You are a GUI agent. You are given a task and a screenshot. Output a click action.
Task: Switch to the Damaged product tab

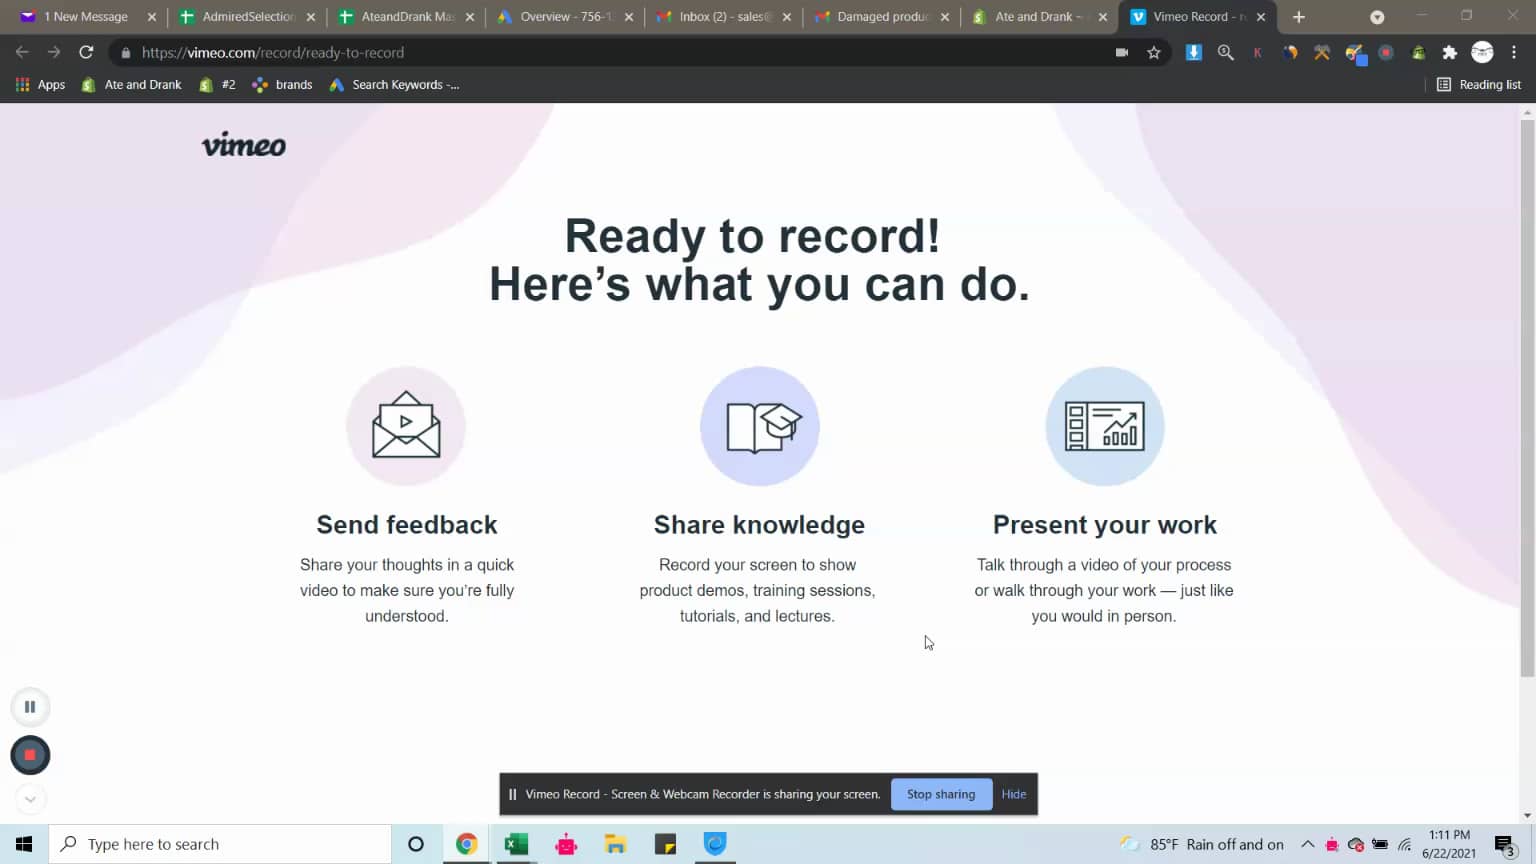pyautogui.click(x=883, y=17)
